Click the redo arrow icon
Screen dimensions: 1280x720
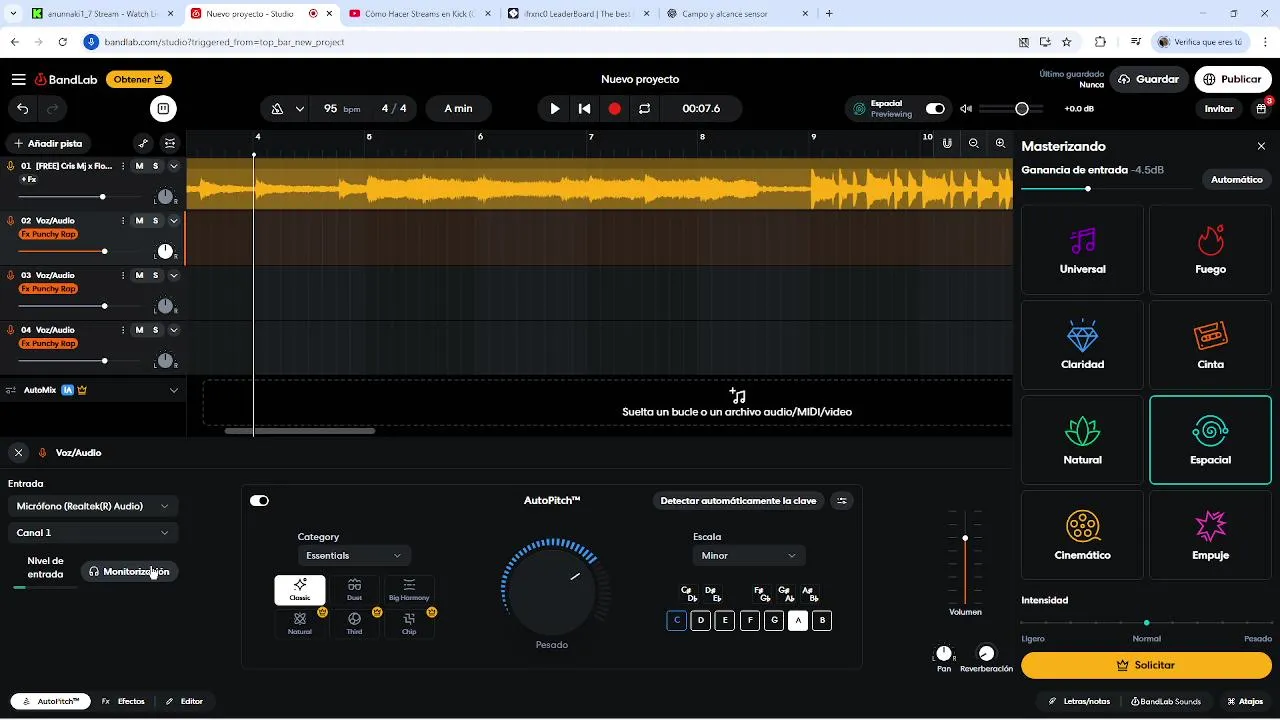[x=53, y=109]
